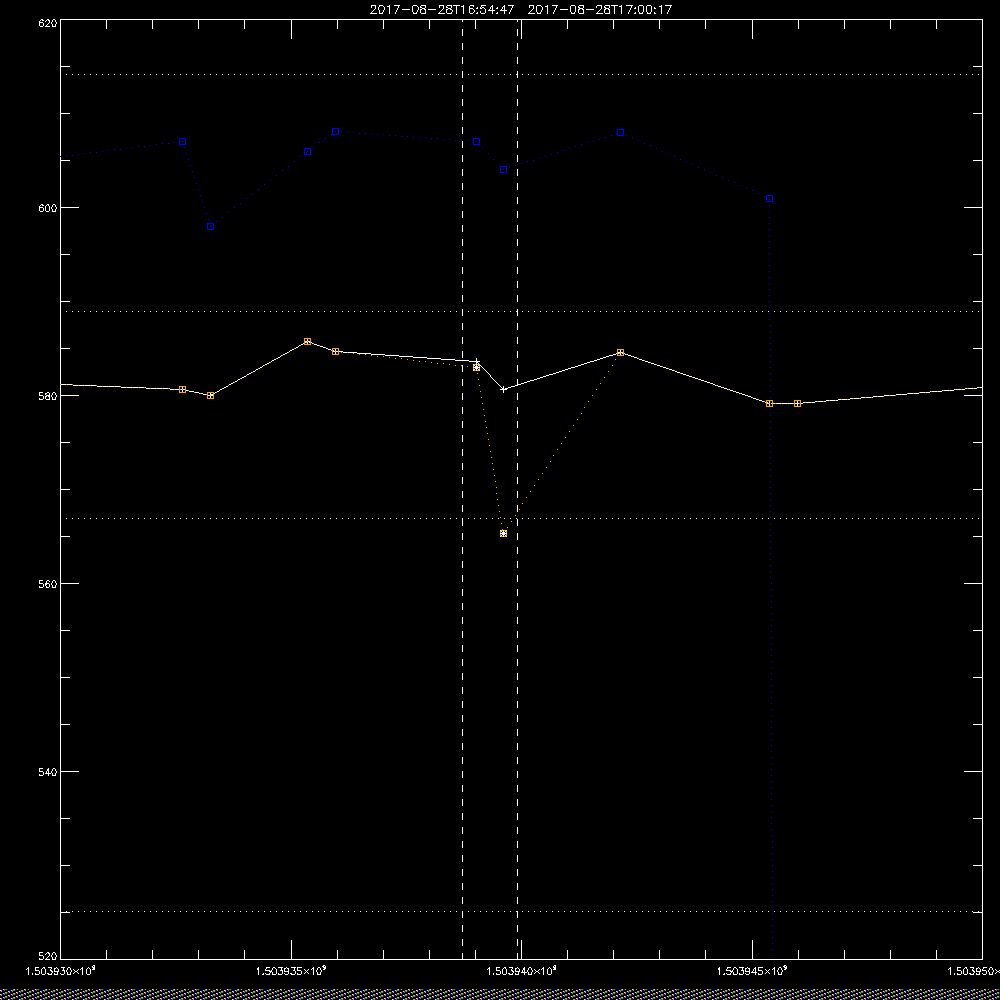Viewport: 1000px width, 1000px height.
Task: Click the x-axis label 1.503945×10⁹
Action: 753,971
